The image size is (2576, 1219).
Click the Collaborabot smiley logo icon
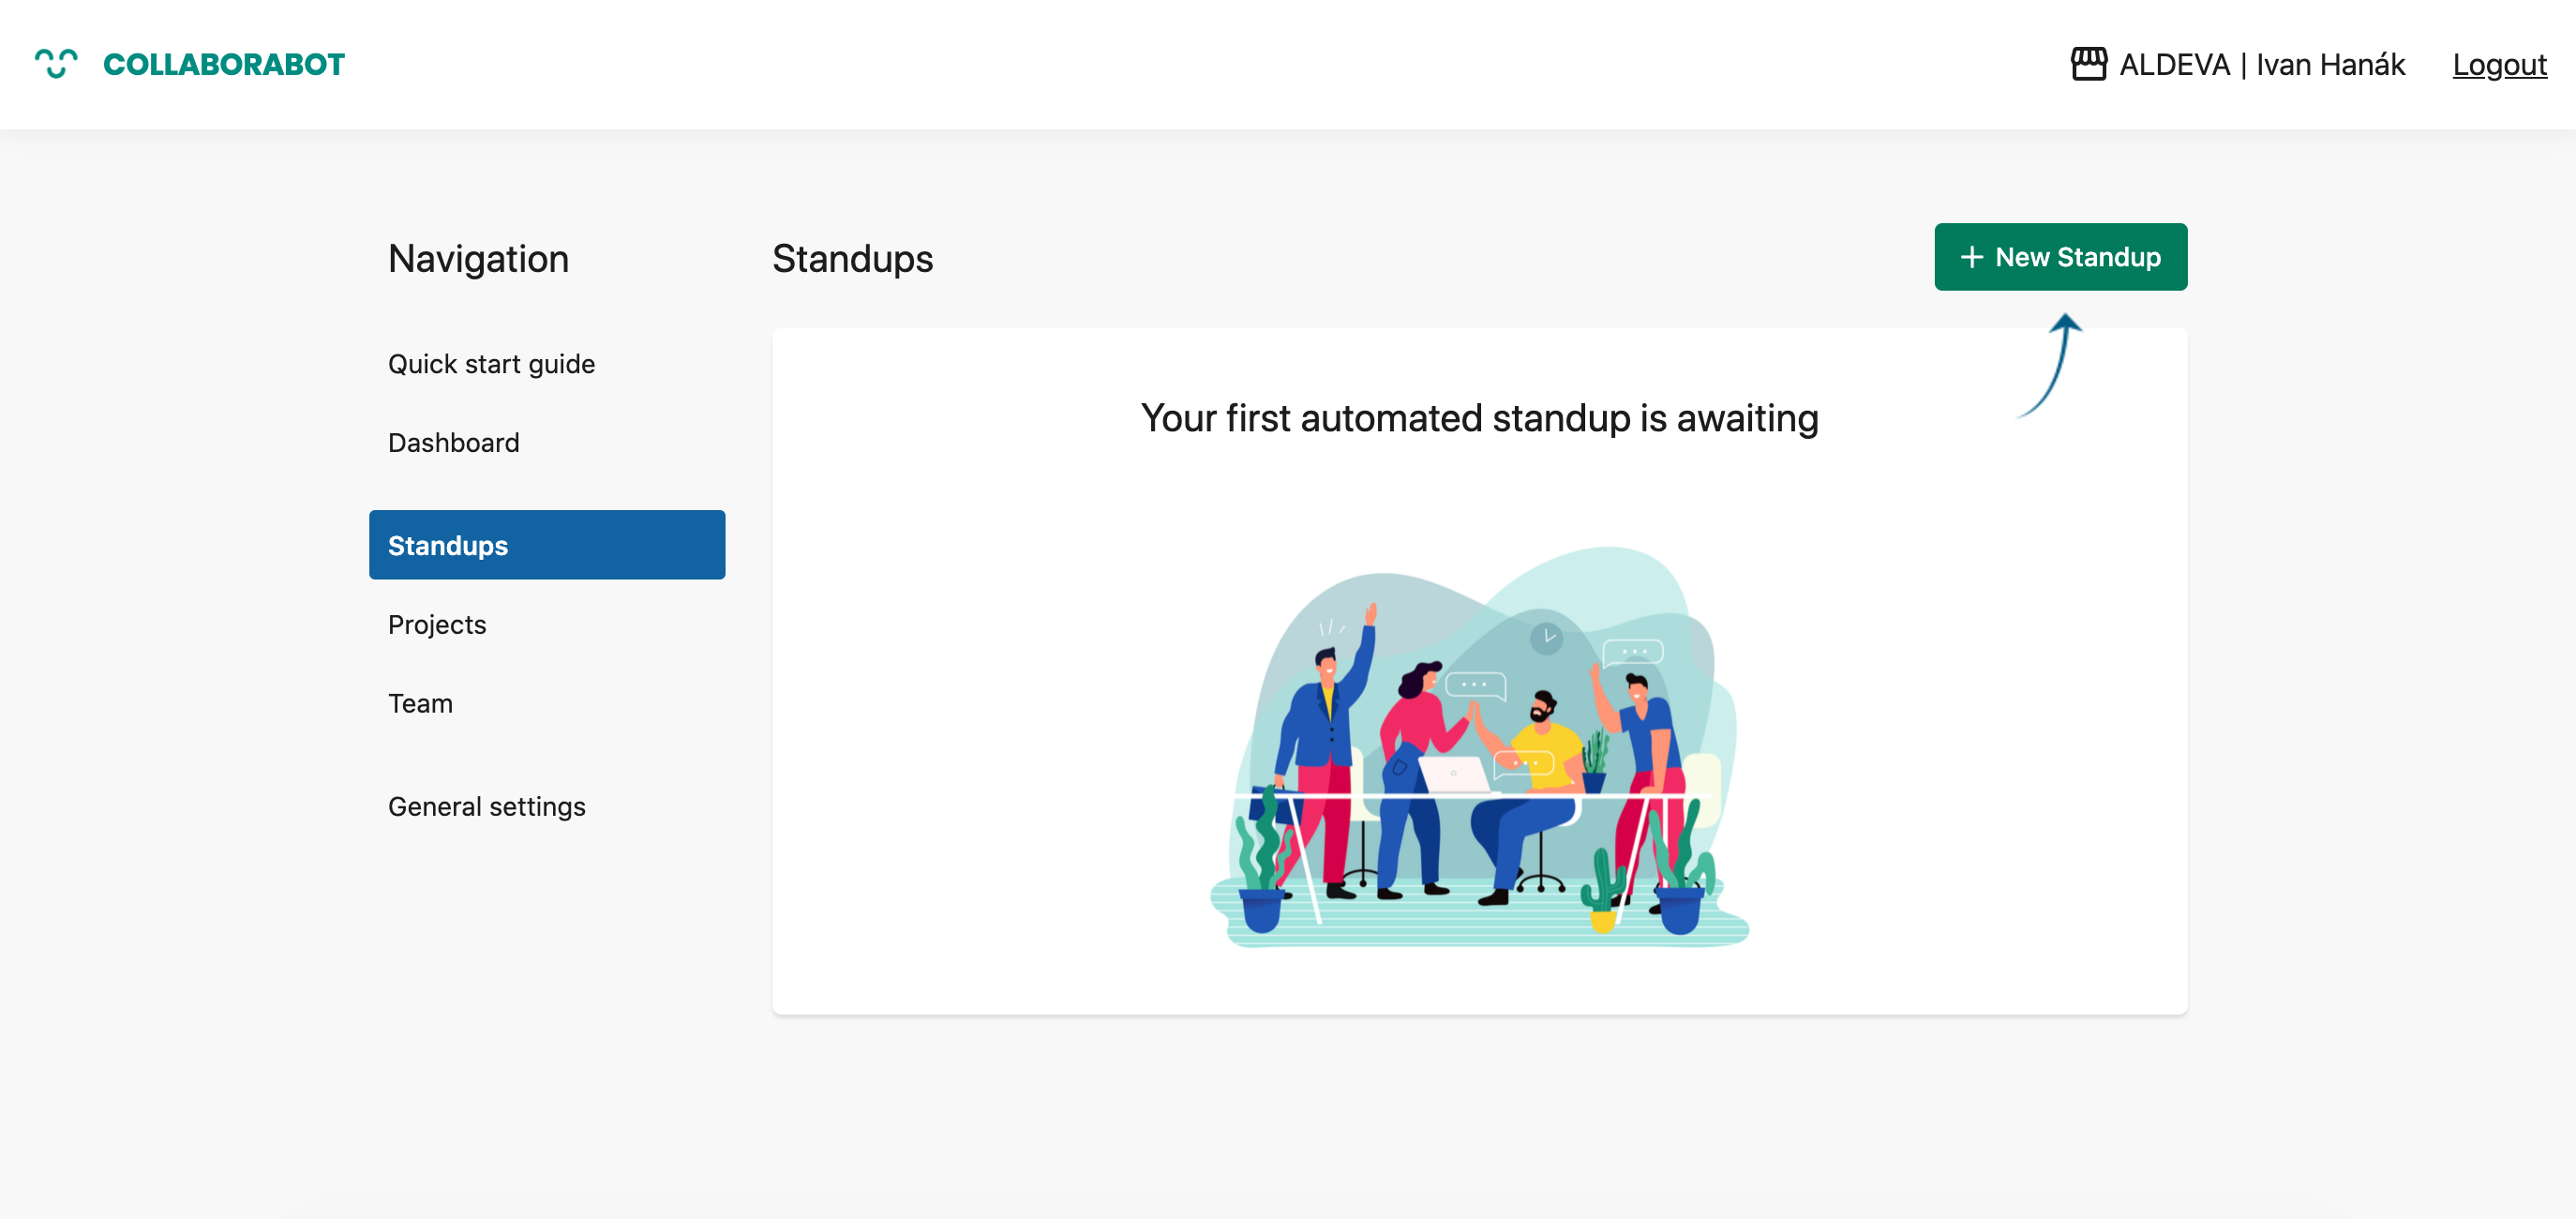[56, 64]
